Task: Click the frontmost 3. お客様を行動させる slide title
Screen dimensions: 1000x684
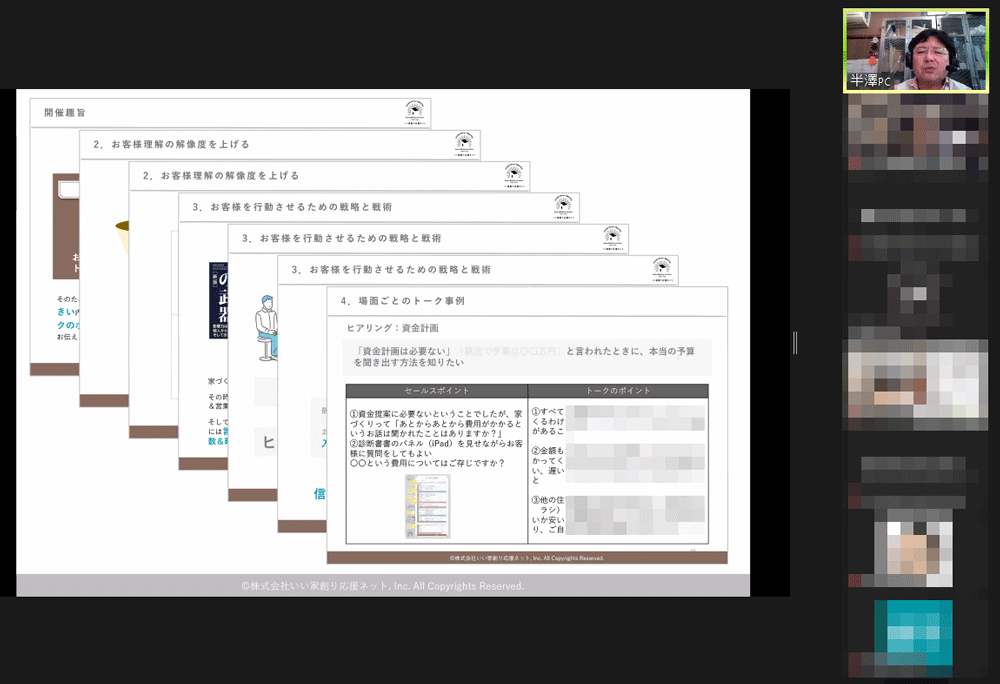Action: [390, 270]
